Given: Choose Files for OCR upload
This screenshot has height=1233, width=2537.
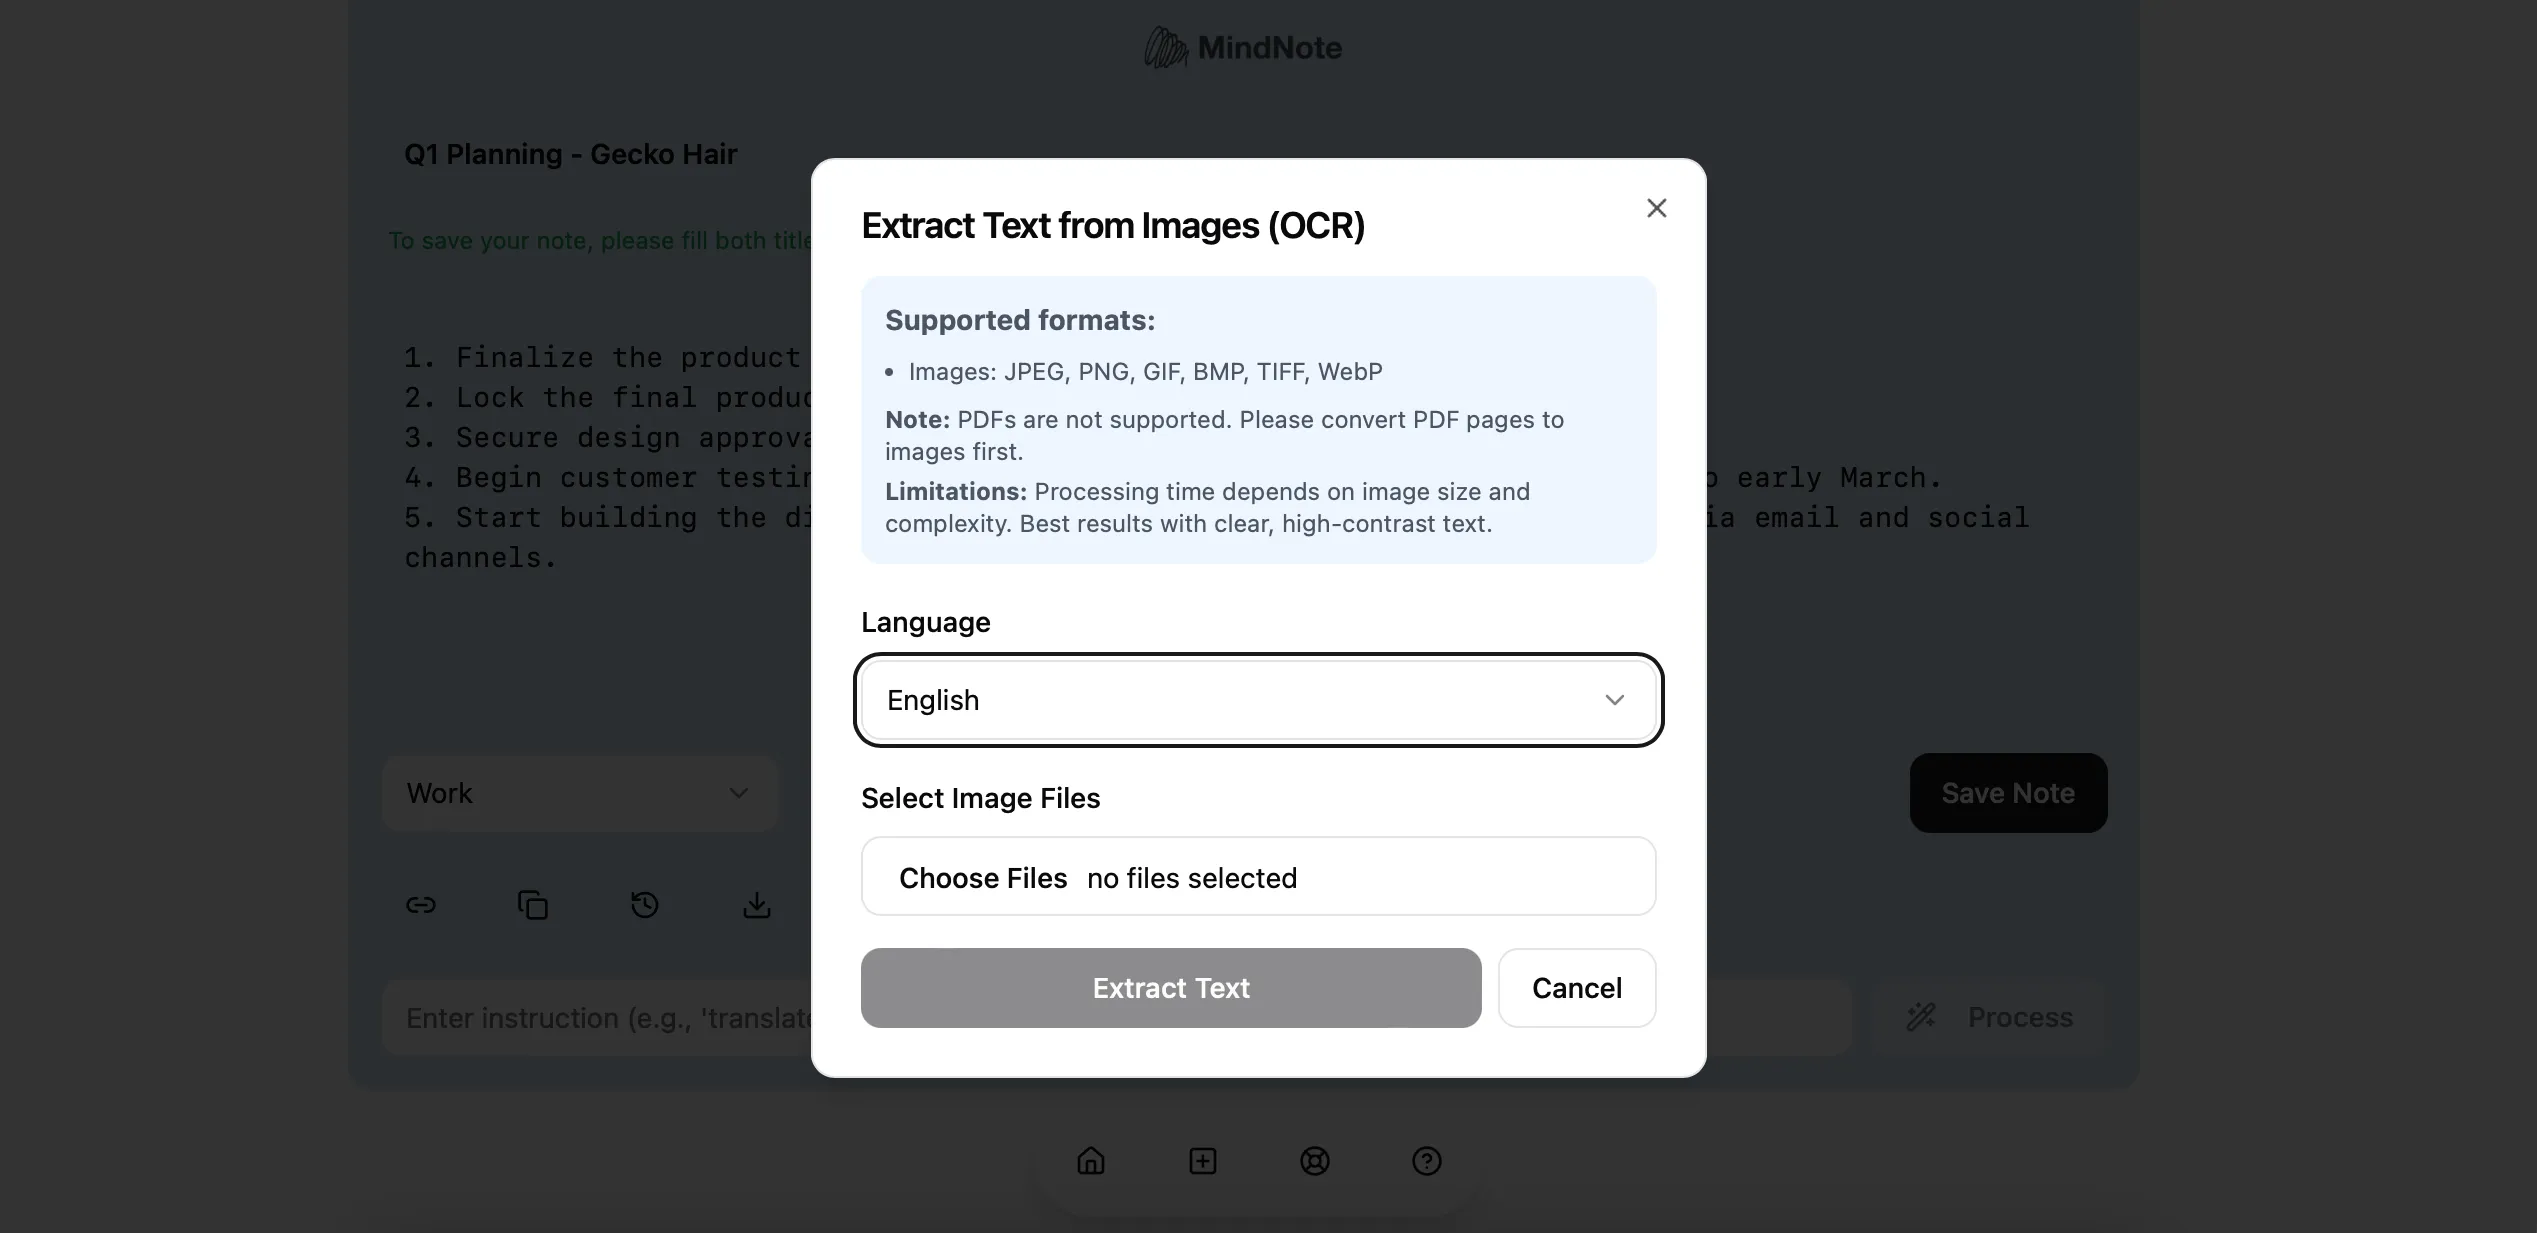Looking at the screenshot, I should [x=982, y=877].
